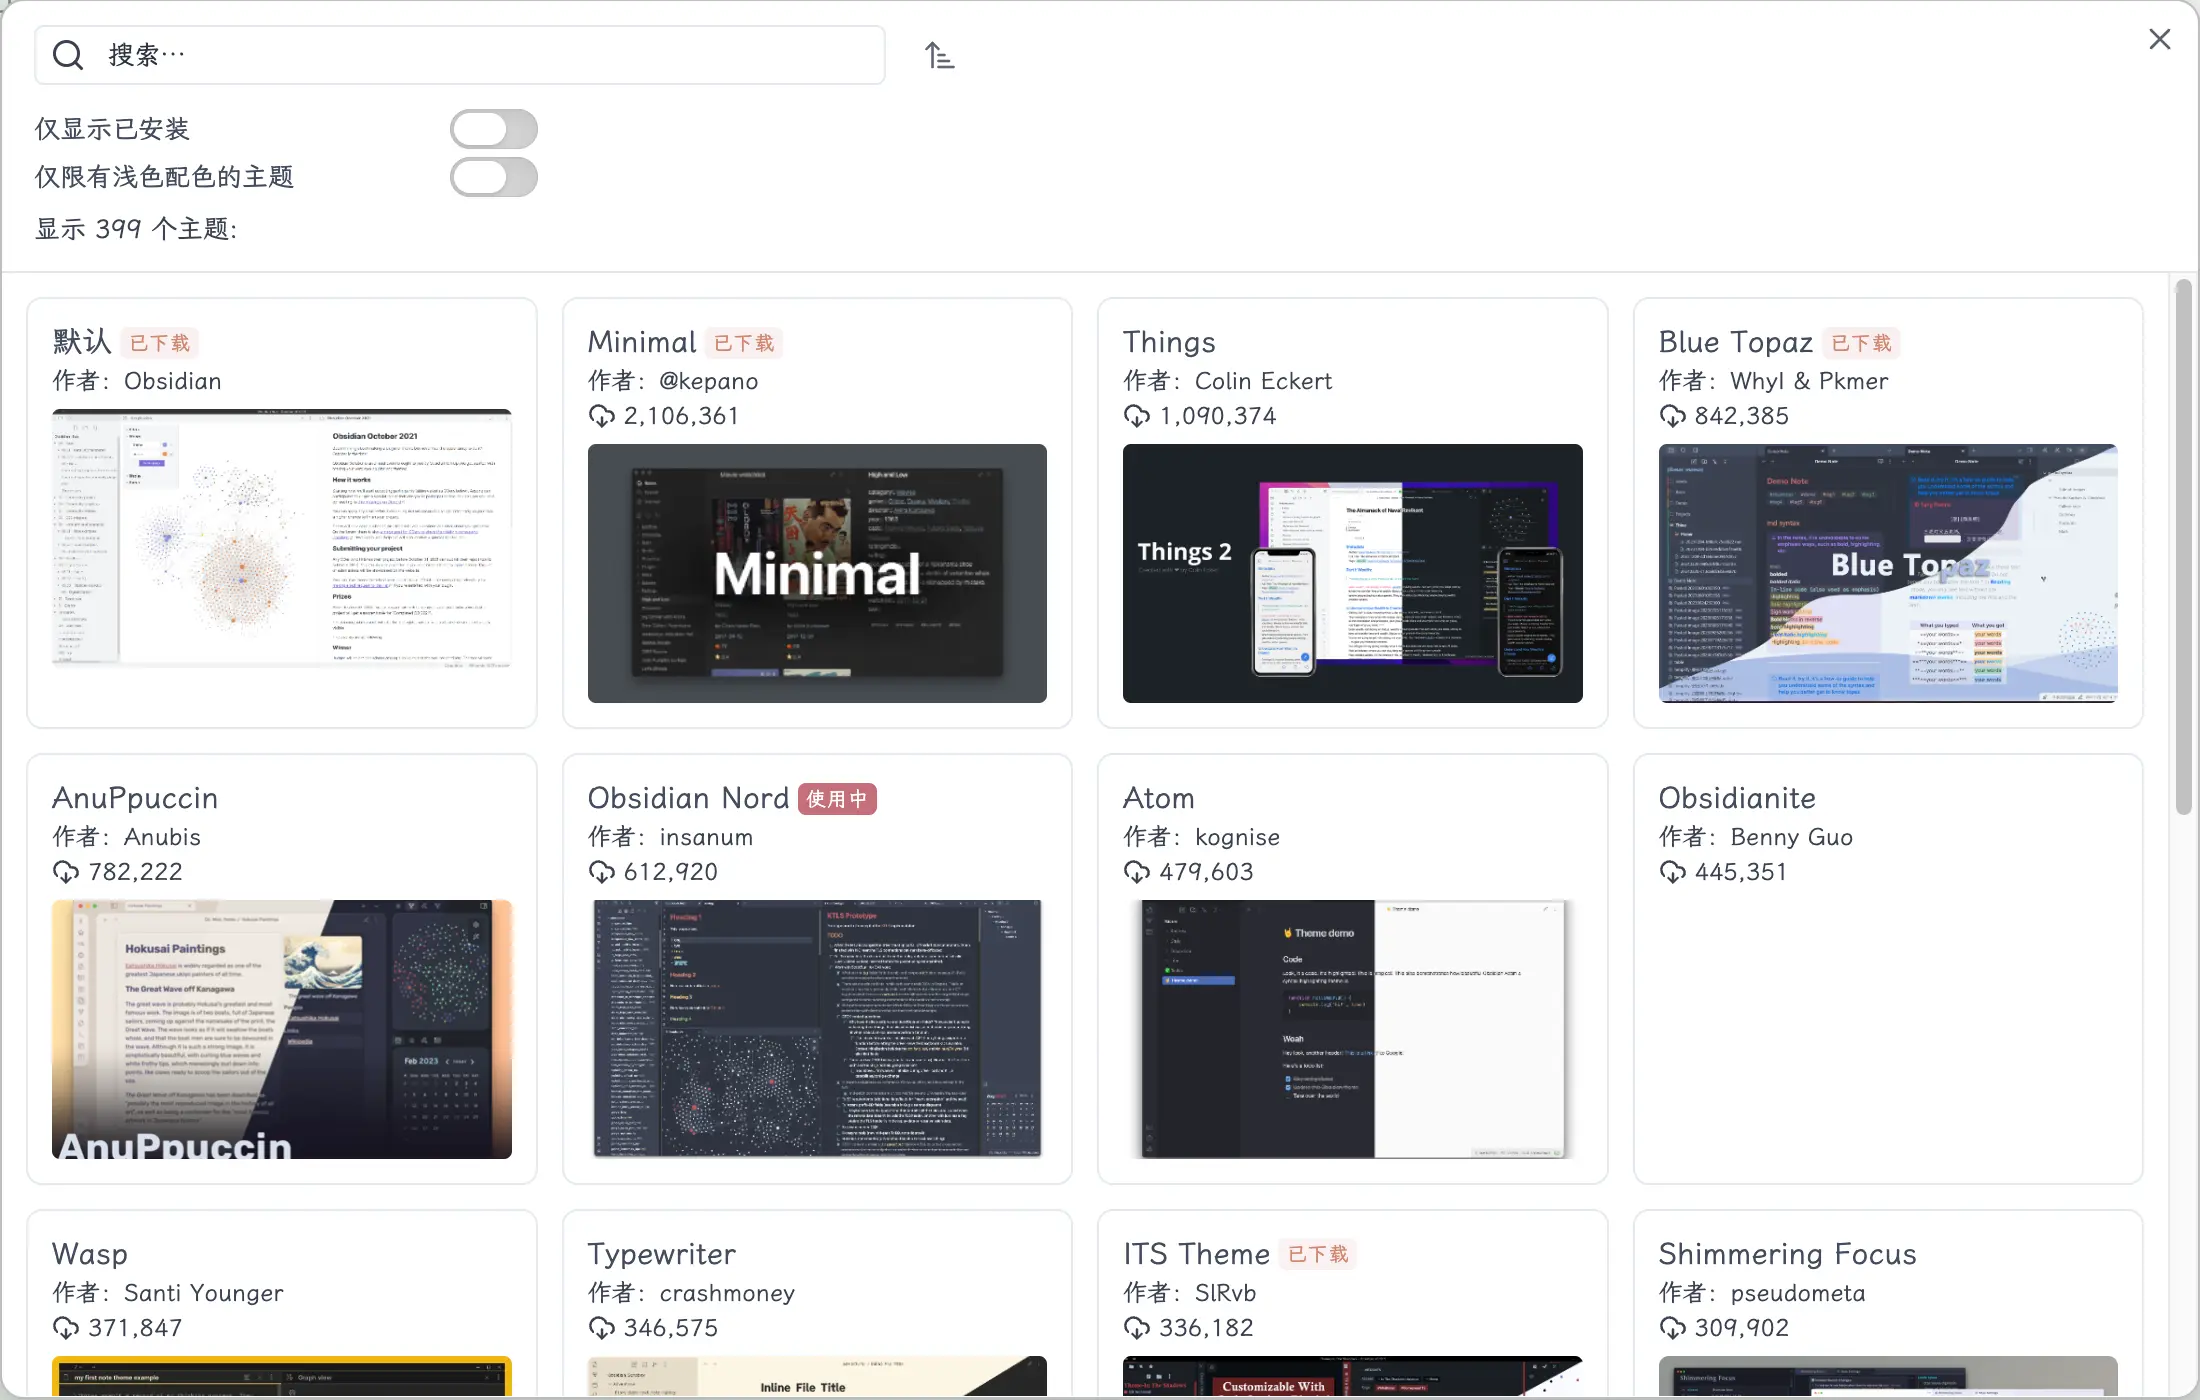The height and width of the screenshot is (1400, 2200).
Task: Open the Things 2 preview thumbnail
Action: click(1352, 573)
